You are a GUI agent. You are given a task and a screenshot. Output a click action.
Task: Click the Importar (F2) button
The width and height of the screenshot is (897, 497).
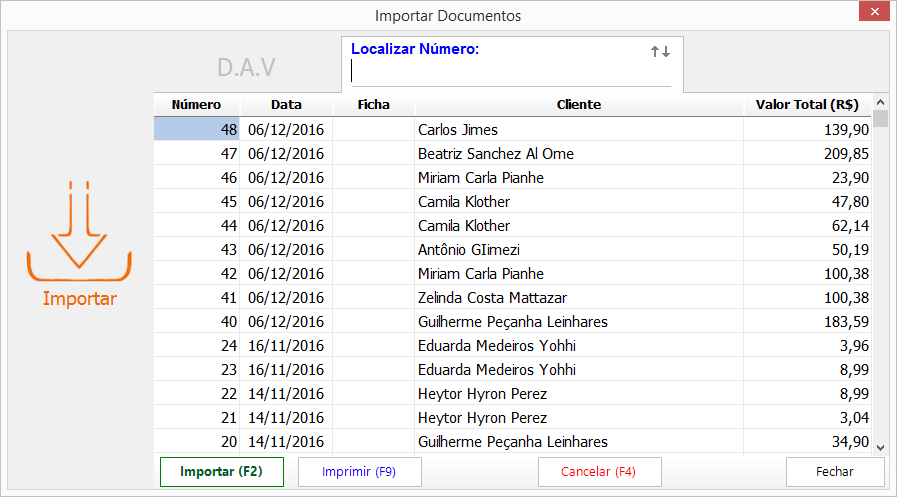pyautogui.click(x=221, y=472)
